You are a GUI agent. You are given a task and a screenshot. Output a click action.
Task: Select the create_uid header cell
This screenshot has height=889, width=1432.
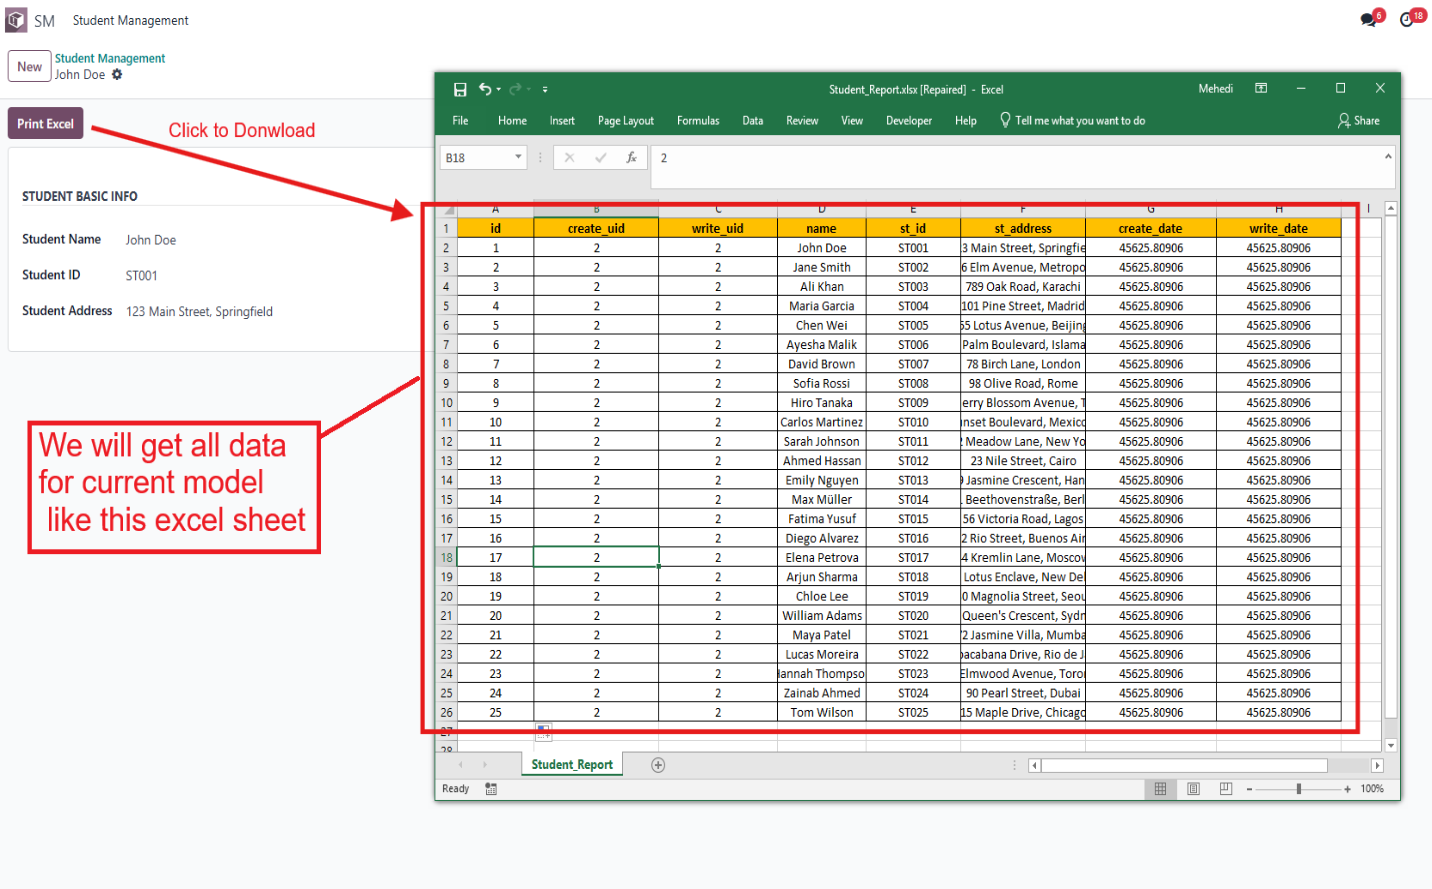(596, 228)
